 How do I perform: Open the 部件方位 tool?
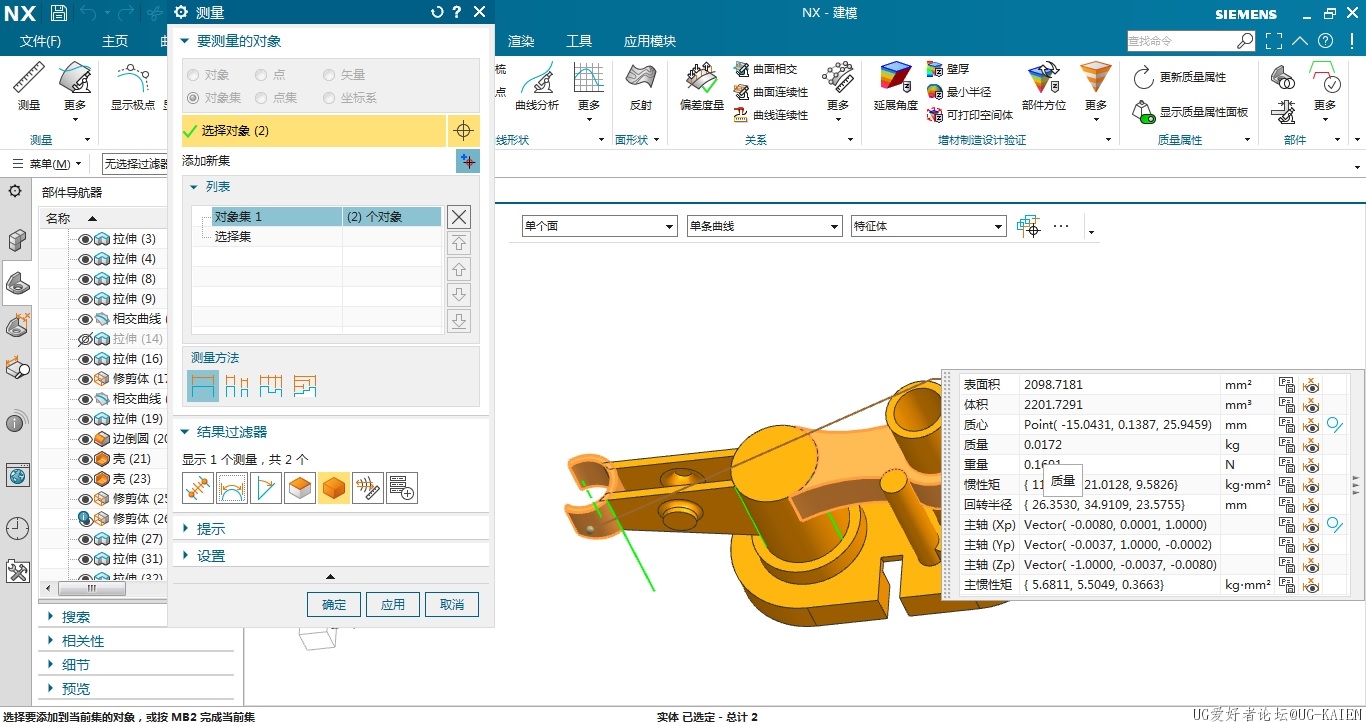coord(1043,85)
